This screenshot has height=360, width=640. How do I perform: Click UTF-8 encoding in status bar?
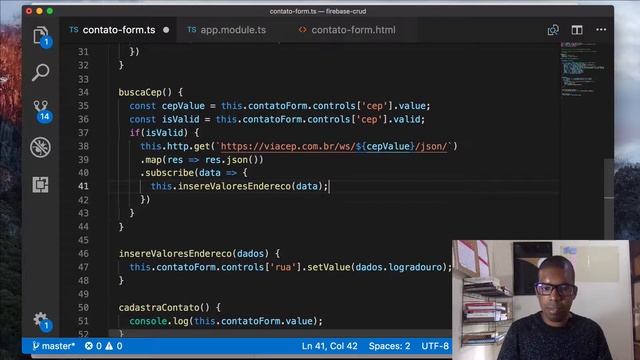(x=435, y=346)
